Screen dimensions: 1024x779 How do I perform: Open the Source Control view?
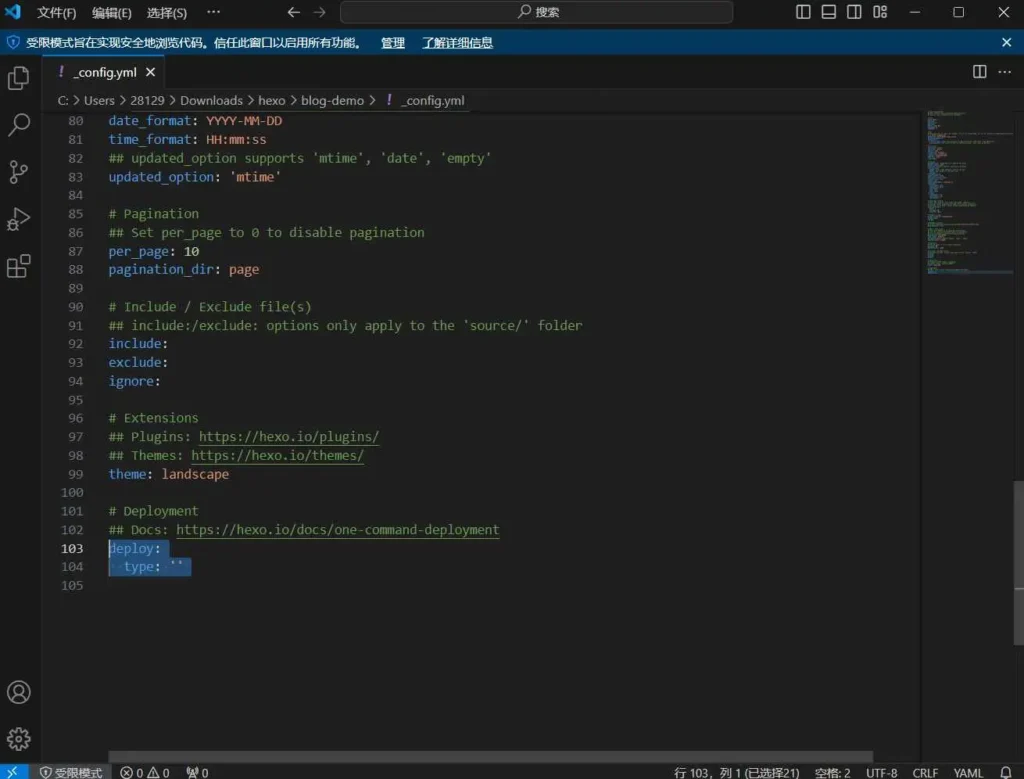click(19, 172)
